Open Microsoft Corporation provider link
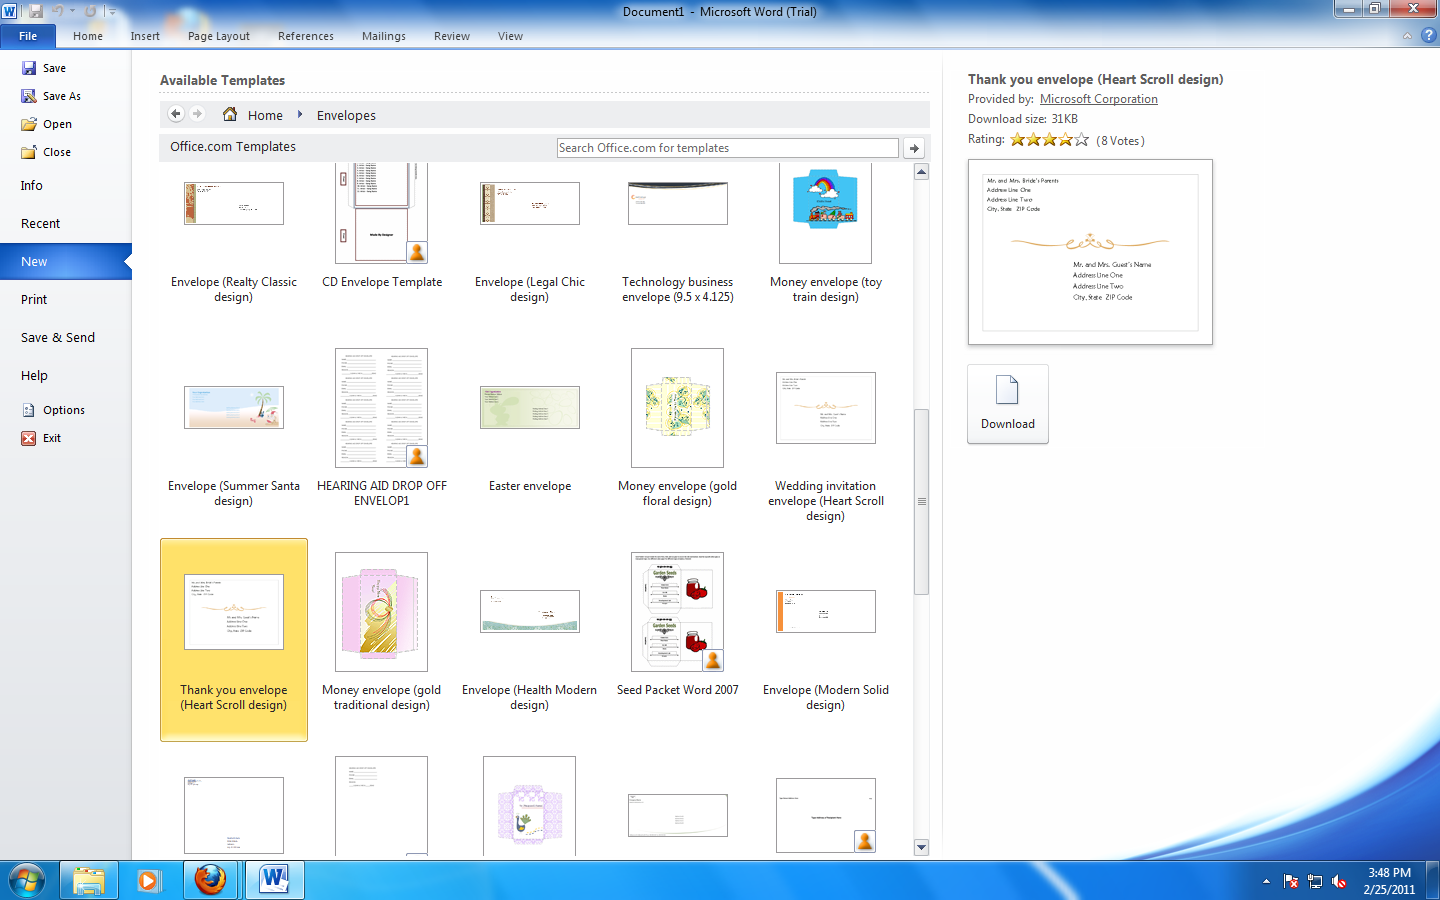The width and height of the screenshot is (1440, 900). (x=1099, y=99)
